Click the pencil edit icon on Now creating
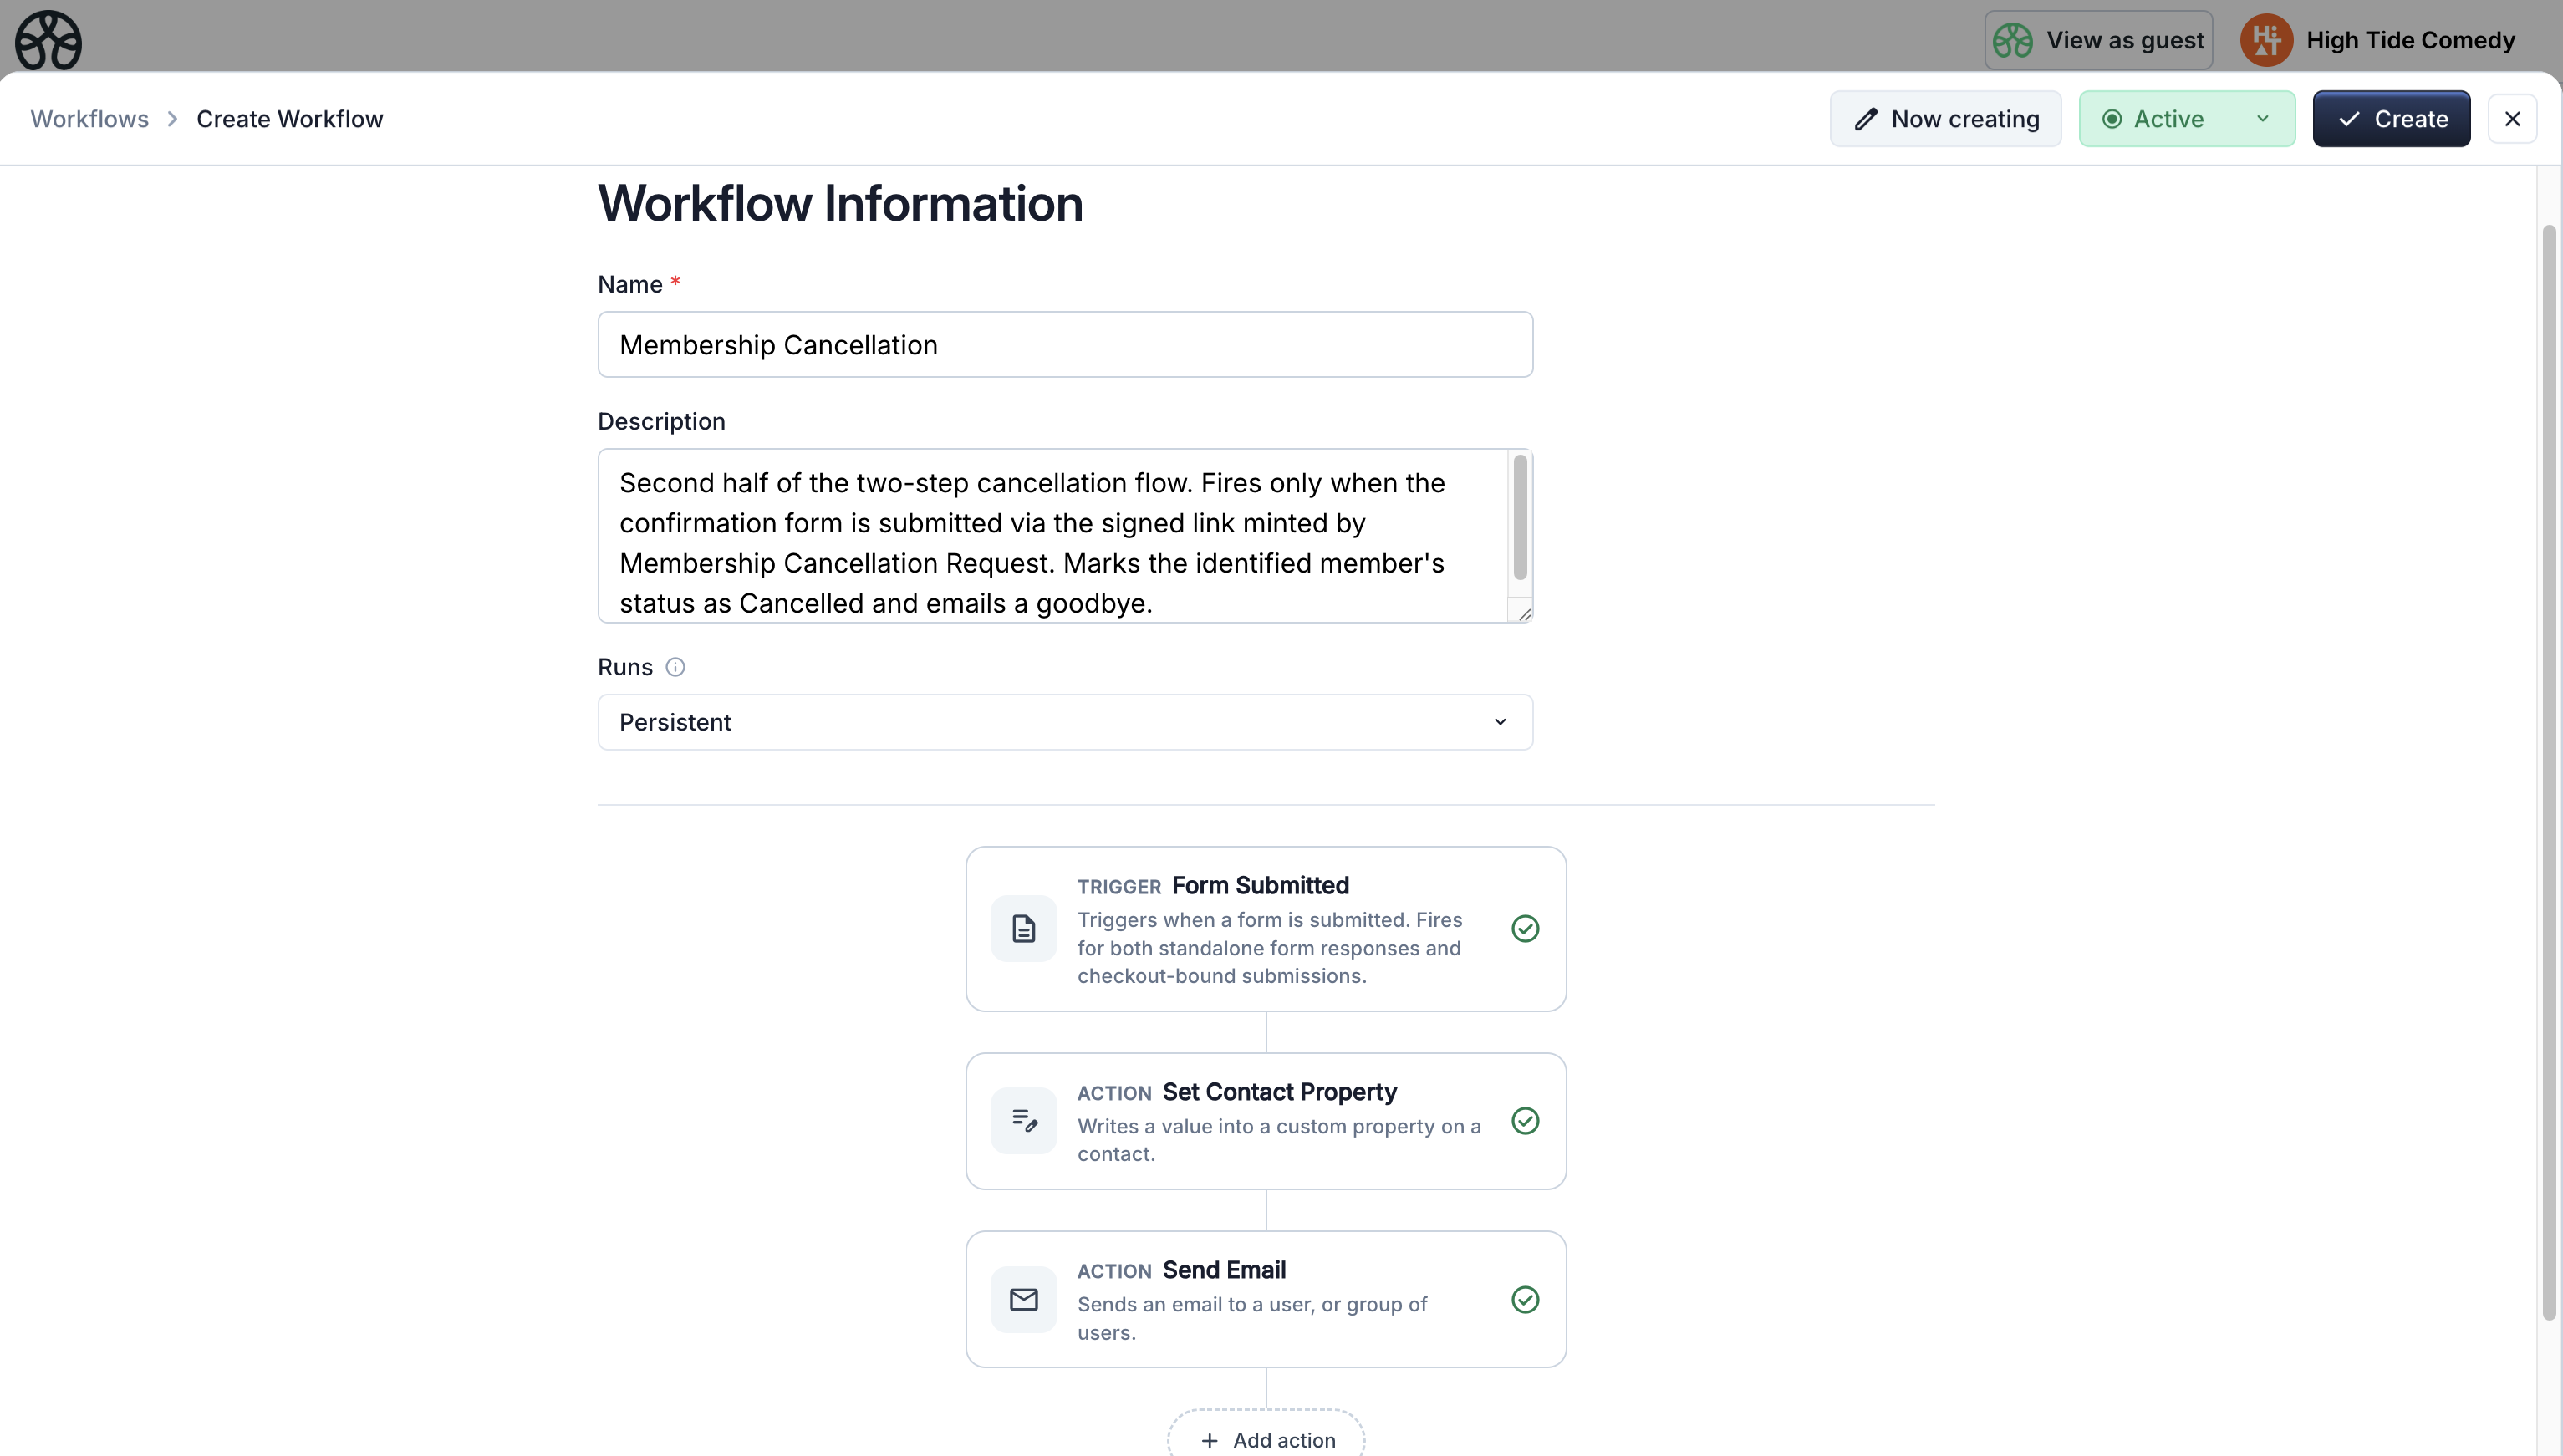This screenshot has height=1456, width=2563. click(x=1866, y=118)
